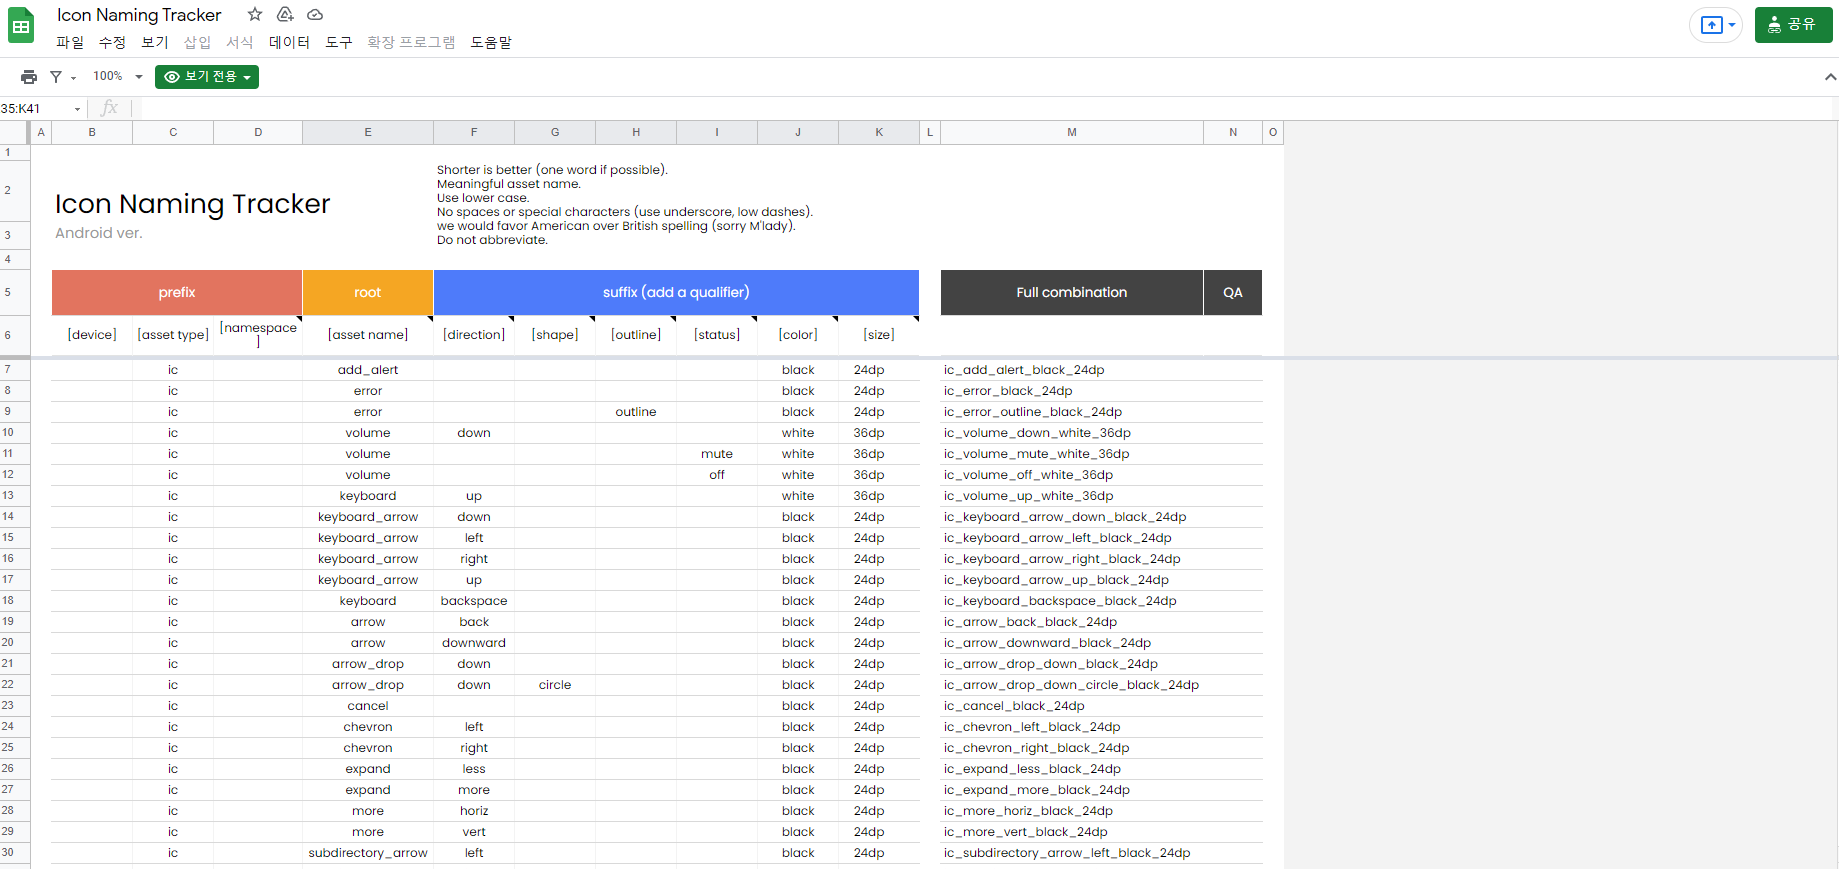Image resolution: width=1839 pixels, height=869 pixels.
Task: Check the cloud document status icon
Action: (x=315, y=14)
